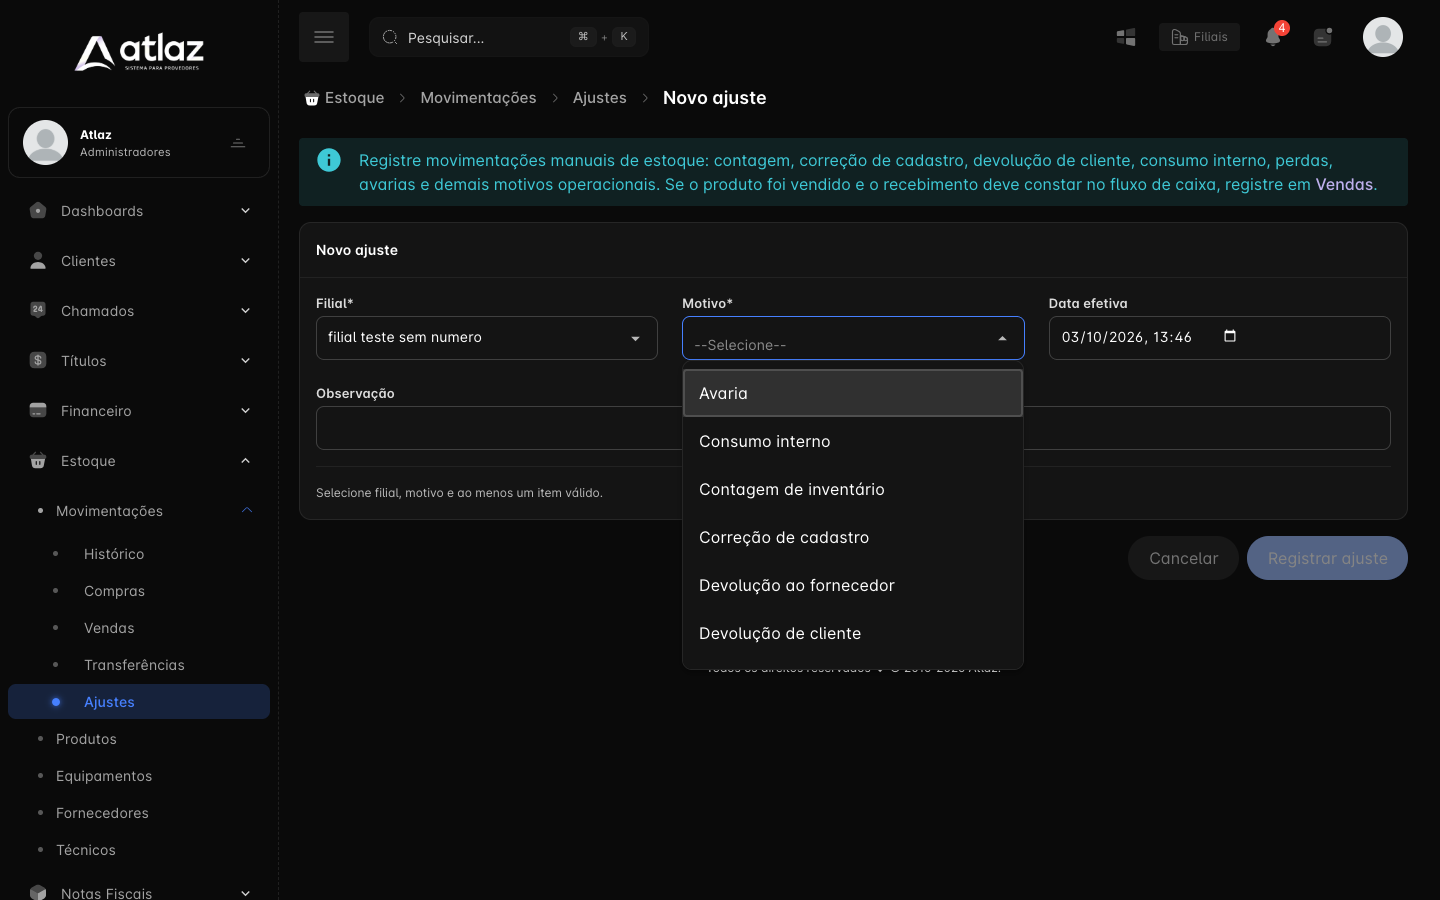This screenshot has height=900, width=1440.
Task: Open Transferências in the sidebar
Action: (134, 664)
